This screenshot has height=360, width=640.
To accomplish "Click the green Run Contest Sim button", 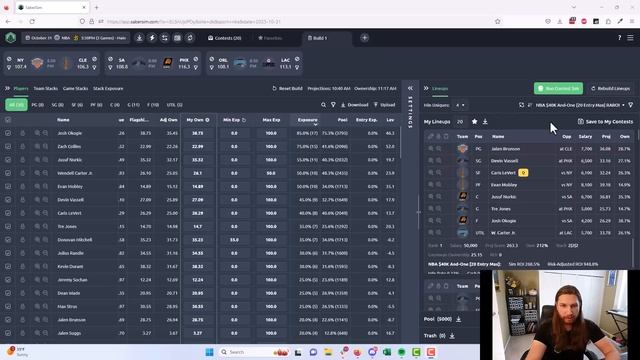I will click(558, 88).
